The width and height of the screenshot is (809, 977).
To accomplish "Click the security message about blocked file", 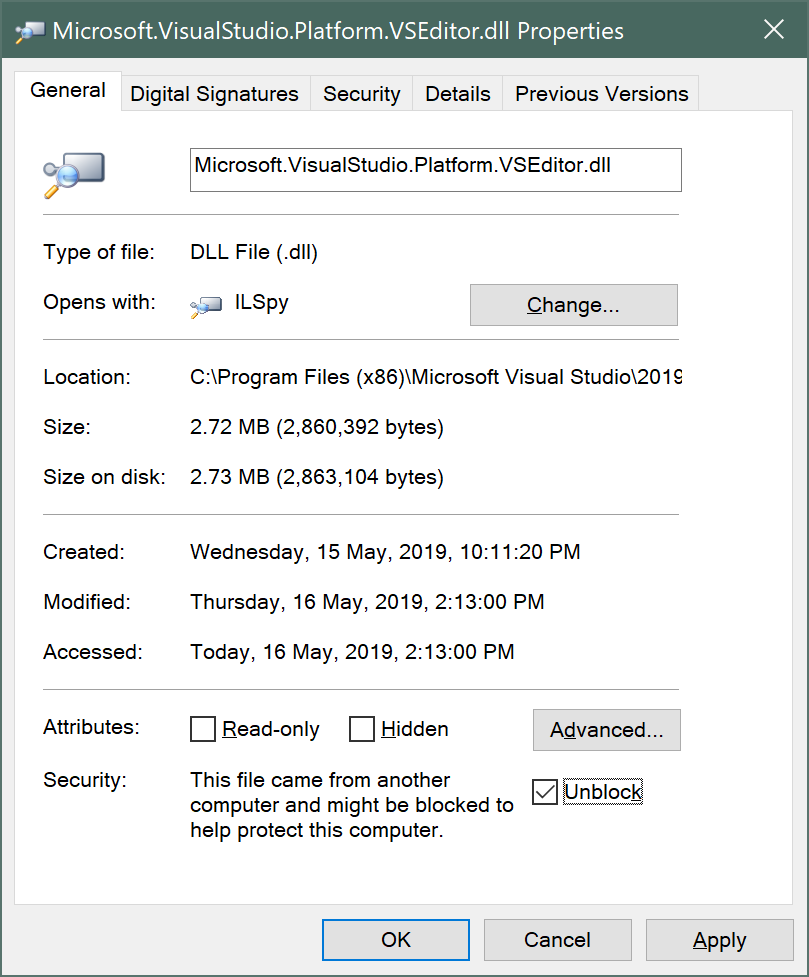I will coord(352,805).
